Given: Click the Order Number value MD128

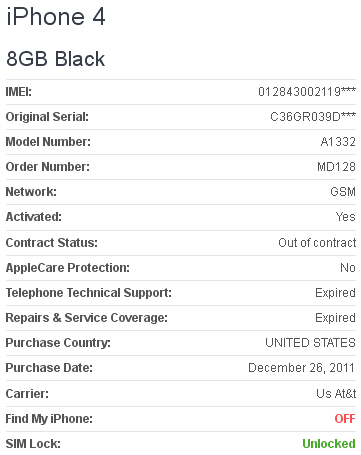Looking at the screenshot, I should 336,167.
